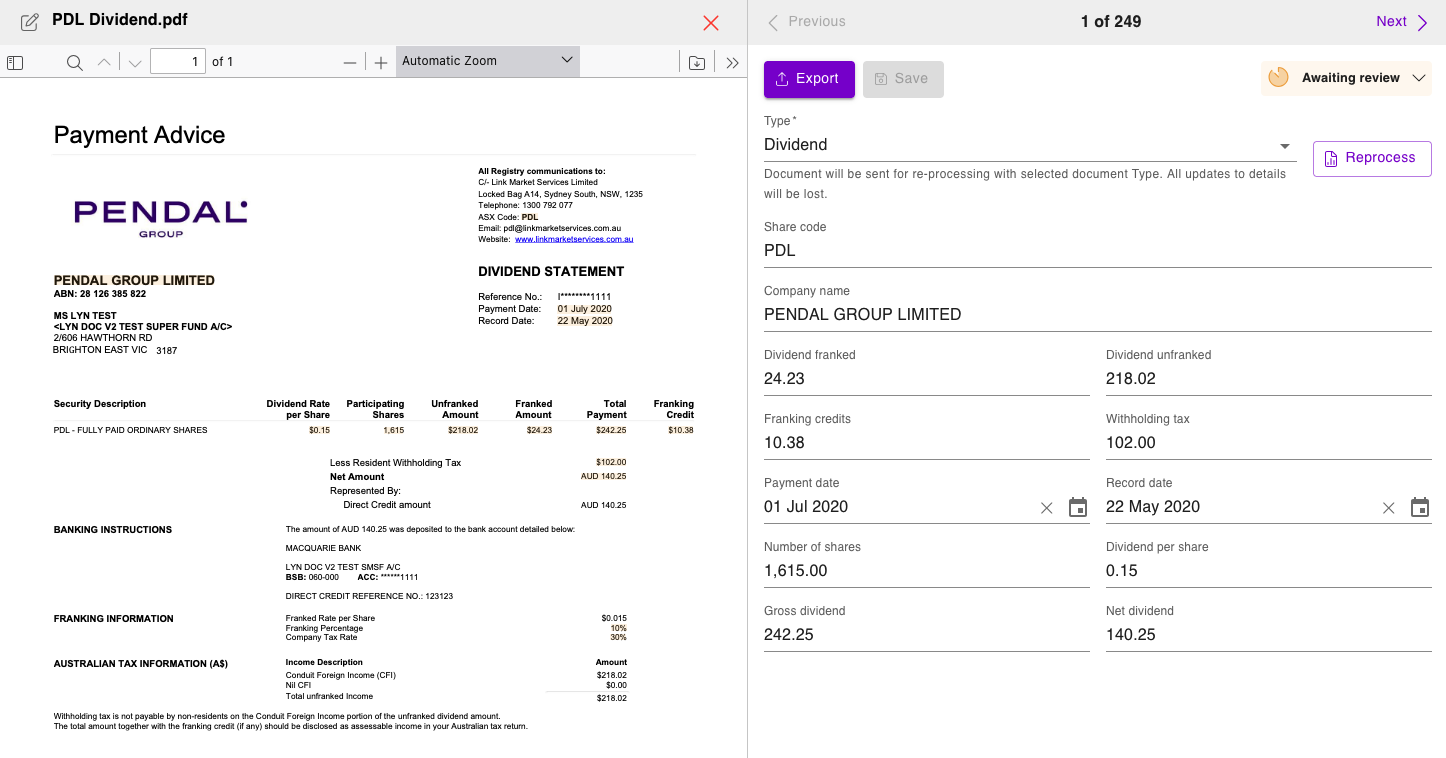Edit the Share code field

(x=1098, y=251)
